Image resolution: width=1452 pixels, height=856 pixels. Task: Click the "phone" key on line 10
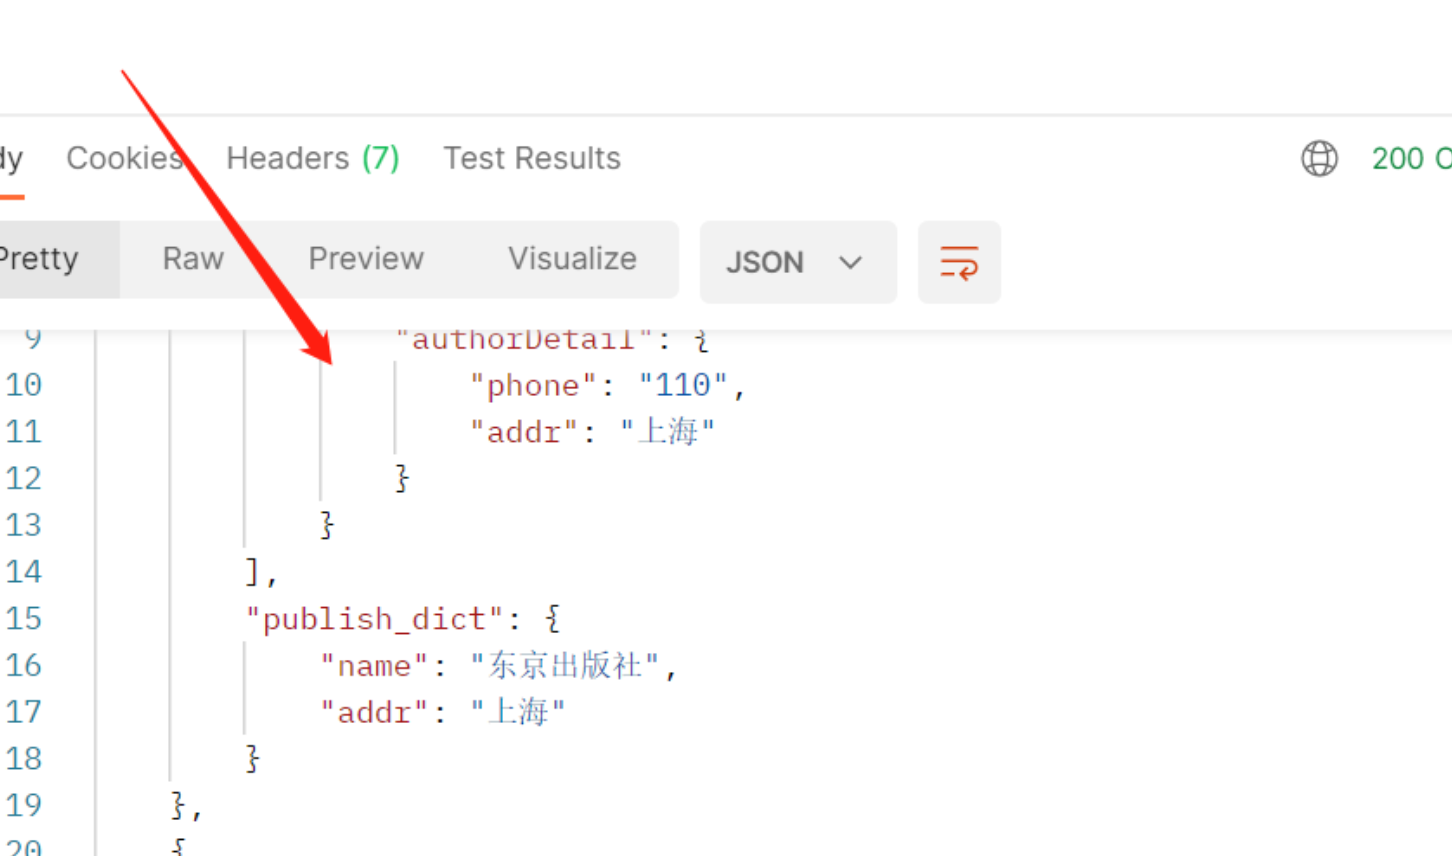coord(534,386)
